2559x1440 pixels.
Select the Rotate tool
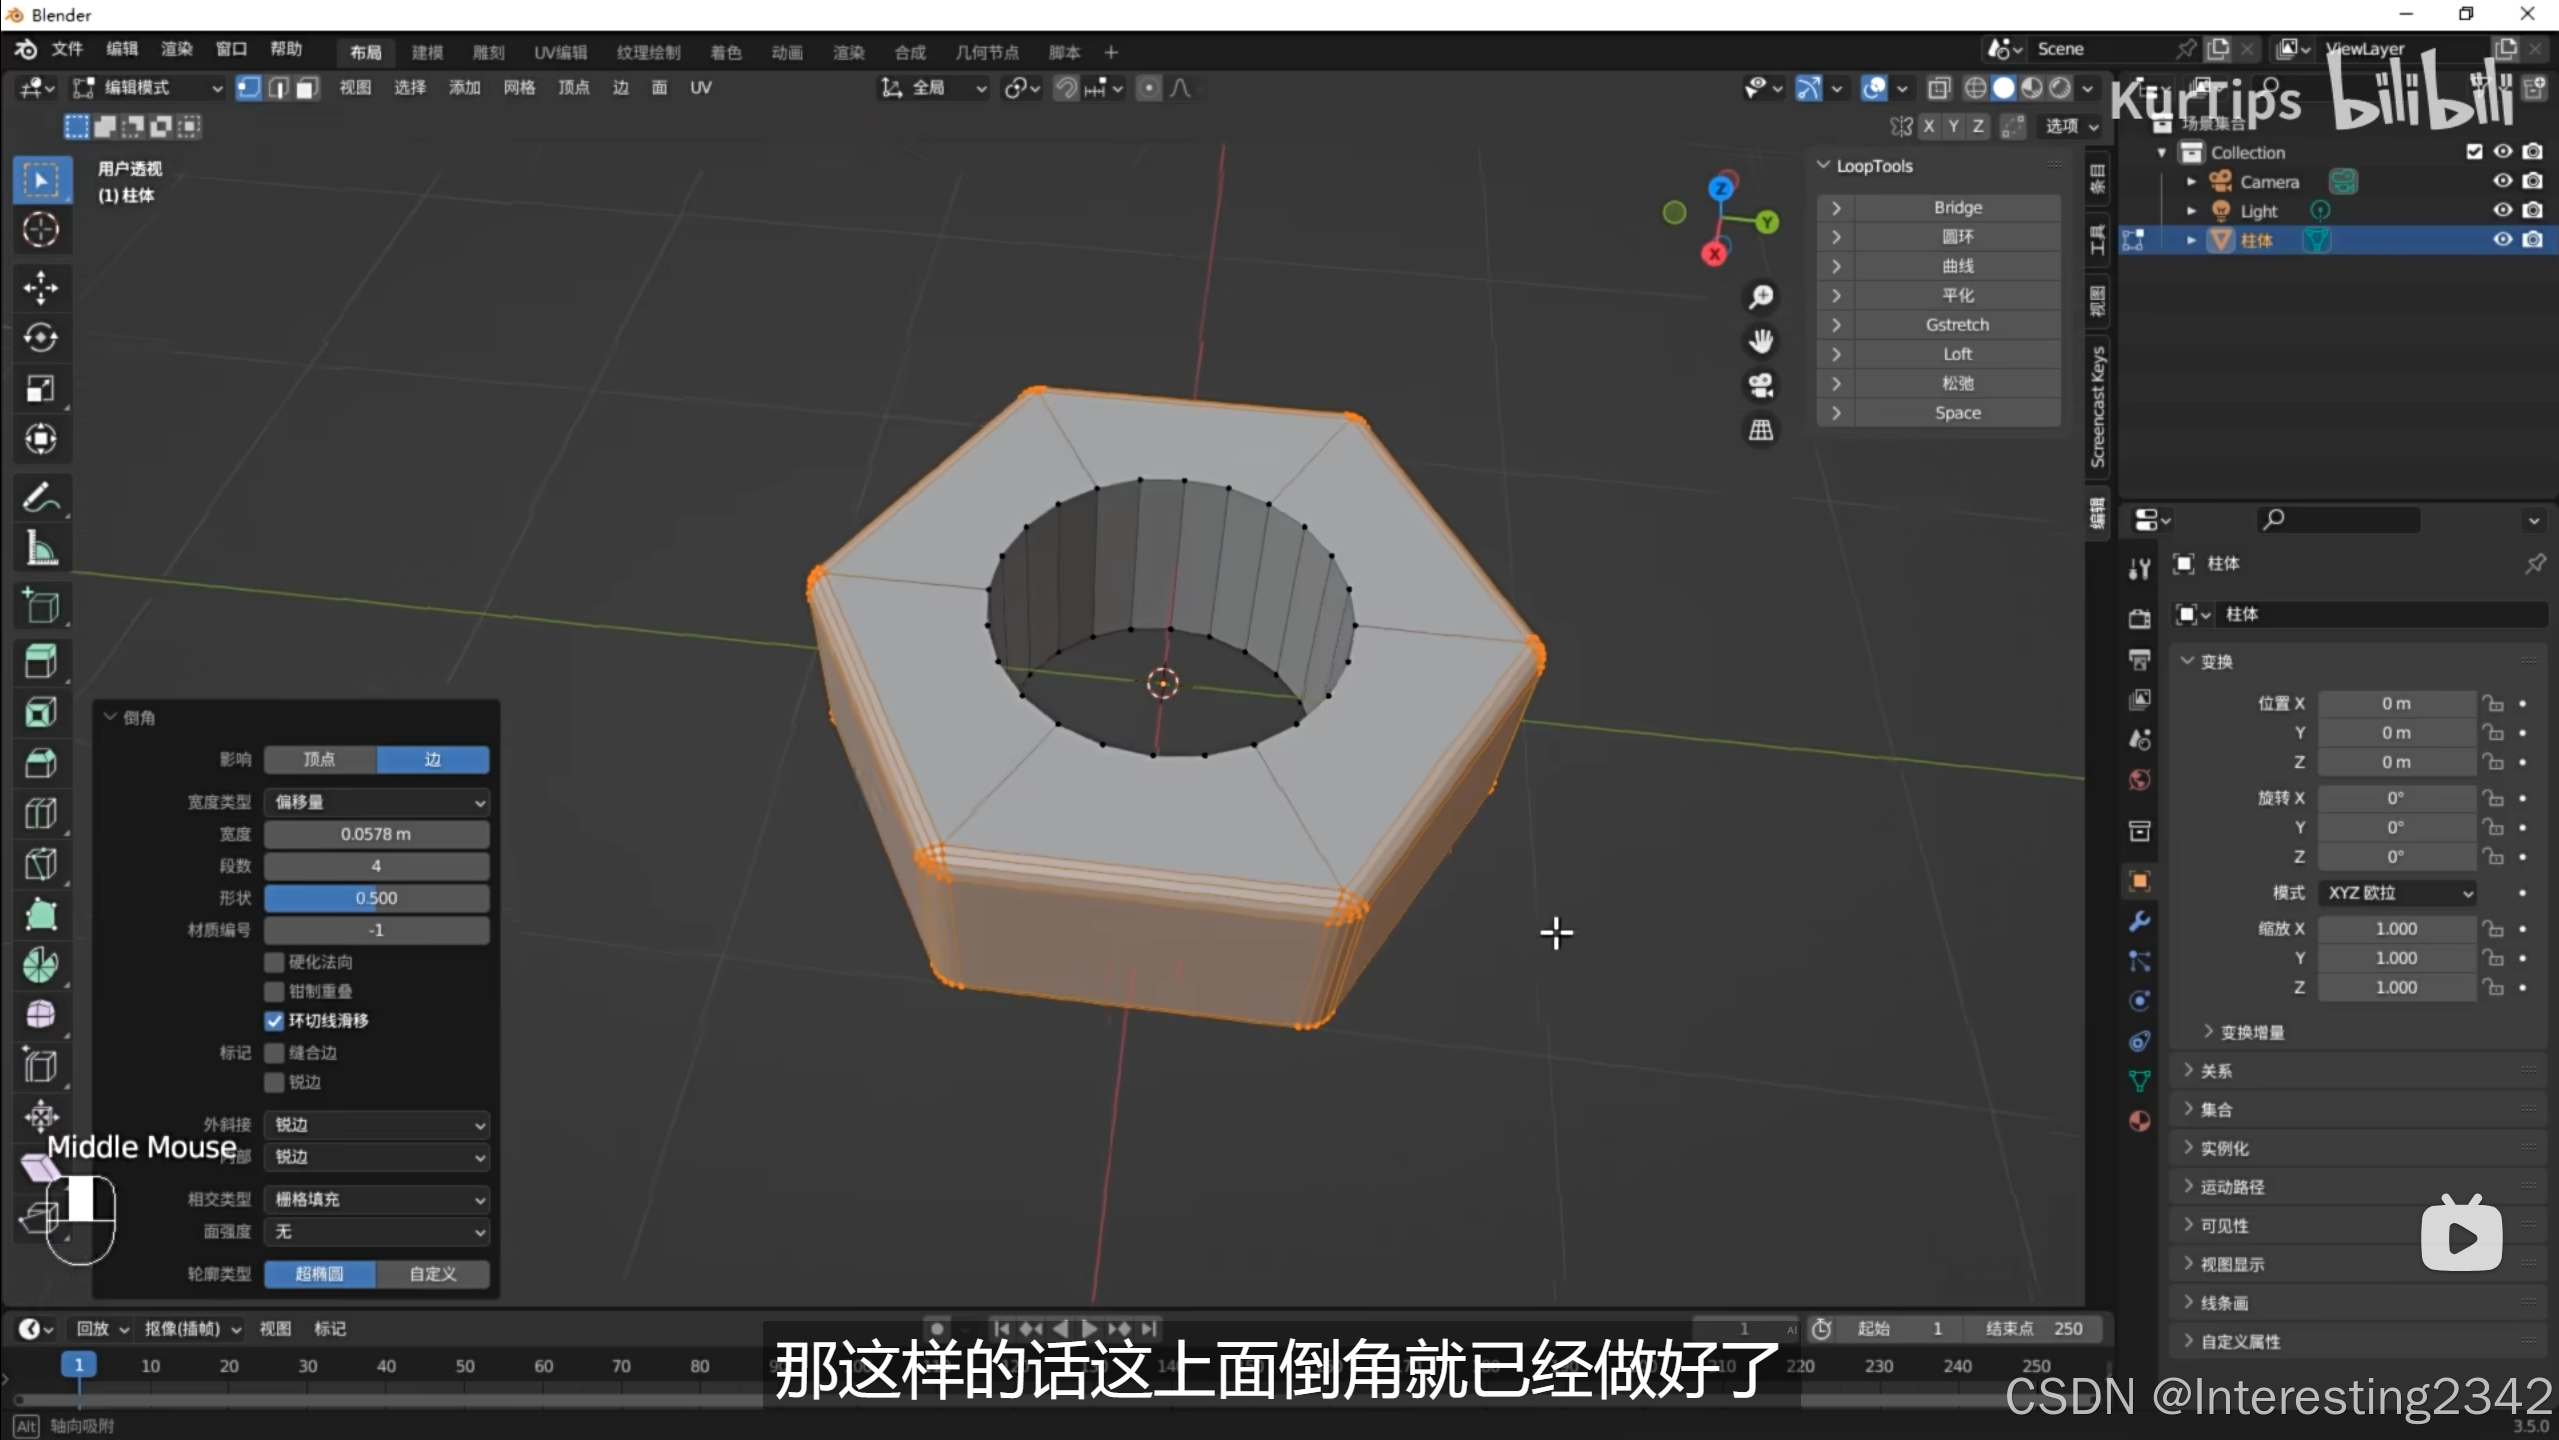pyautogui.click(x=40, y=338)
